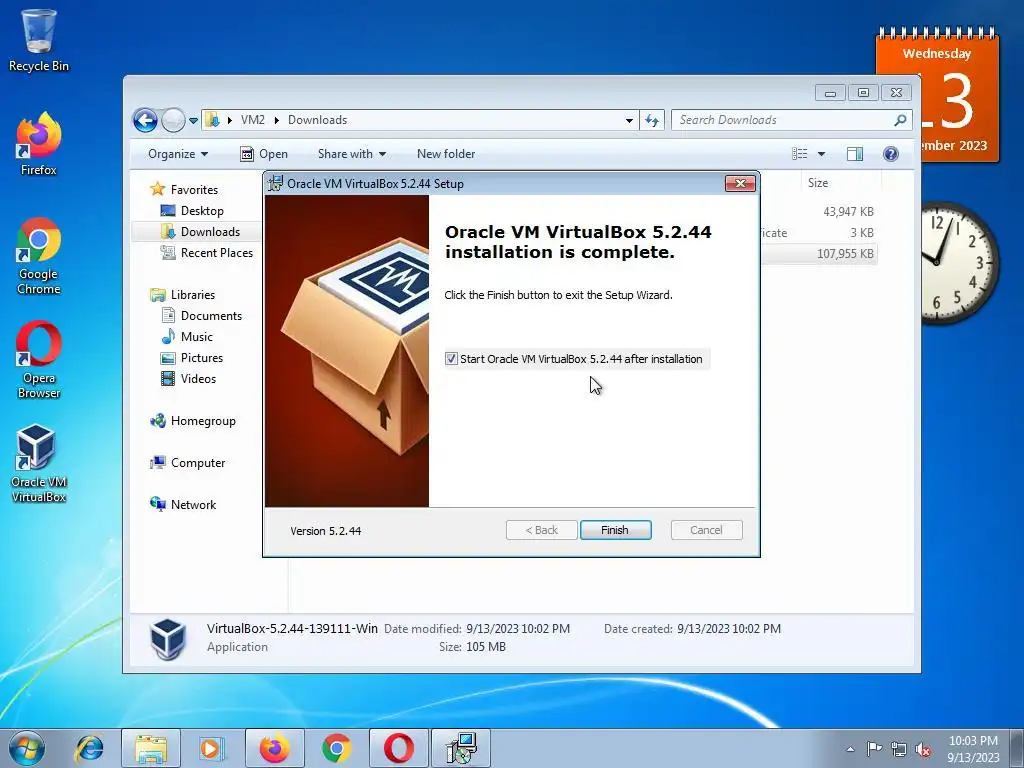Open Explorer help icon
This screenshot has width=1024, height=768.
click(891, 154)
